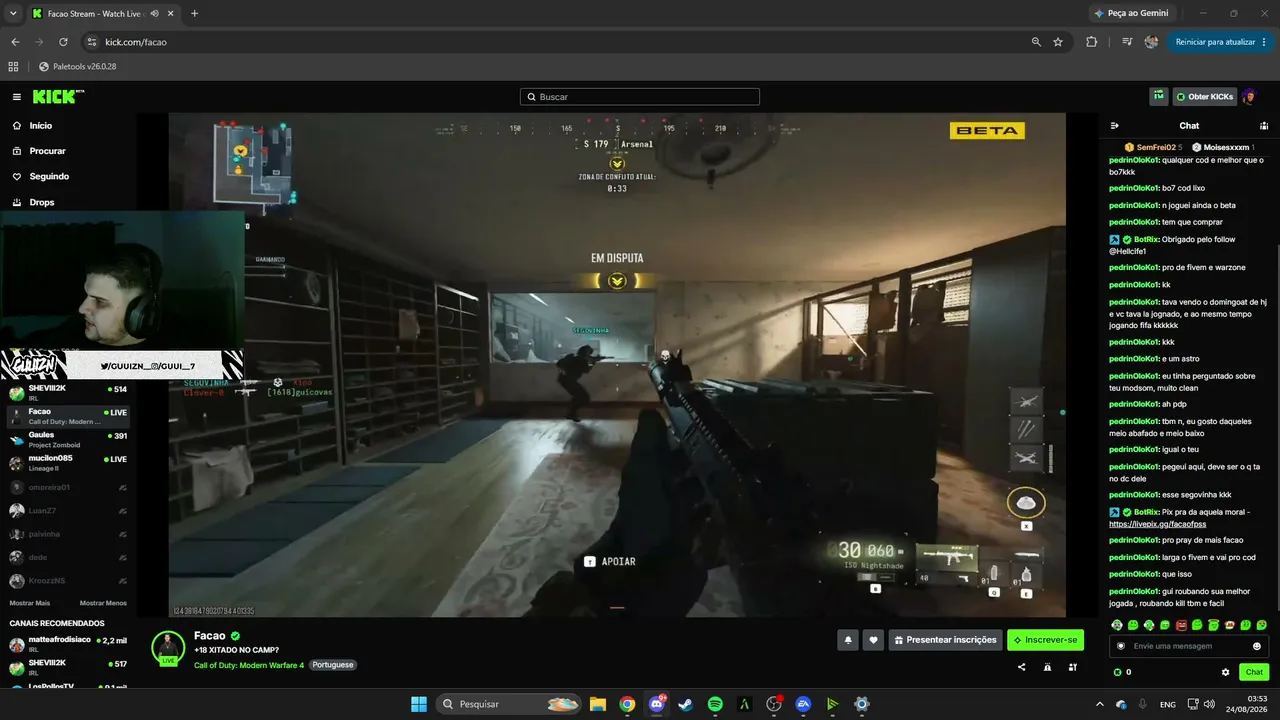The width and height of the screenshot is (1280, 720).
Task: Click the notification bell on Facao's channel
Action: click(848, 640)
